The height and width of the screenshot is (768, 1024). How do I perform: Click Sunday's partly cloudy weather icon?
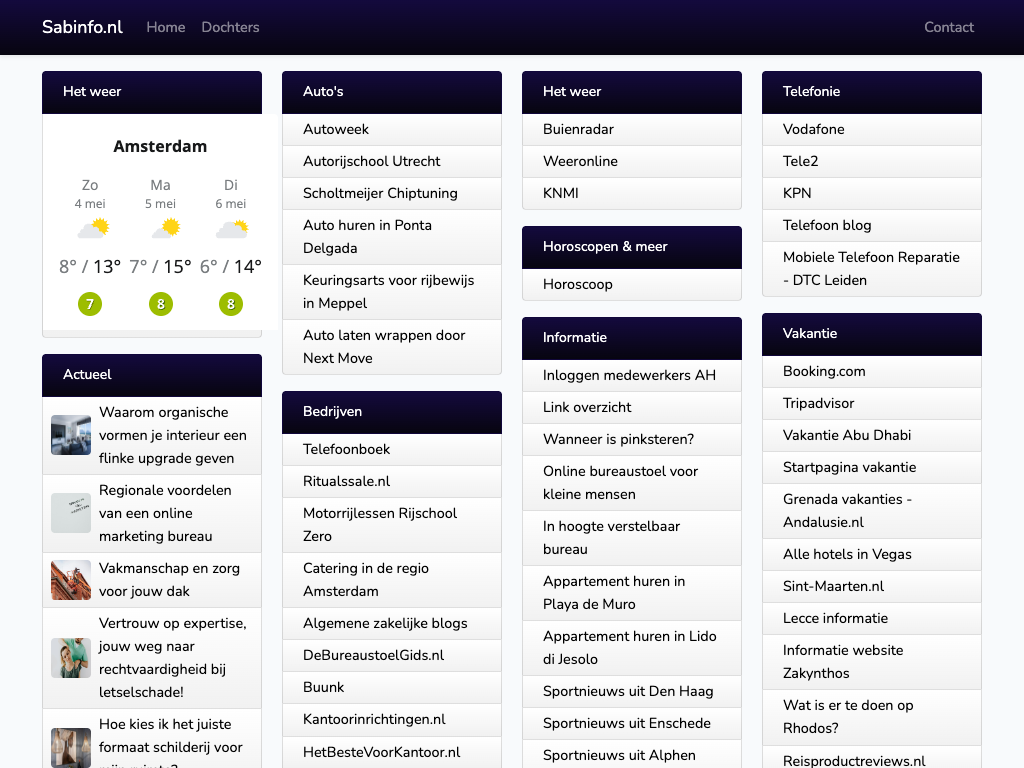pos(92,229)
